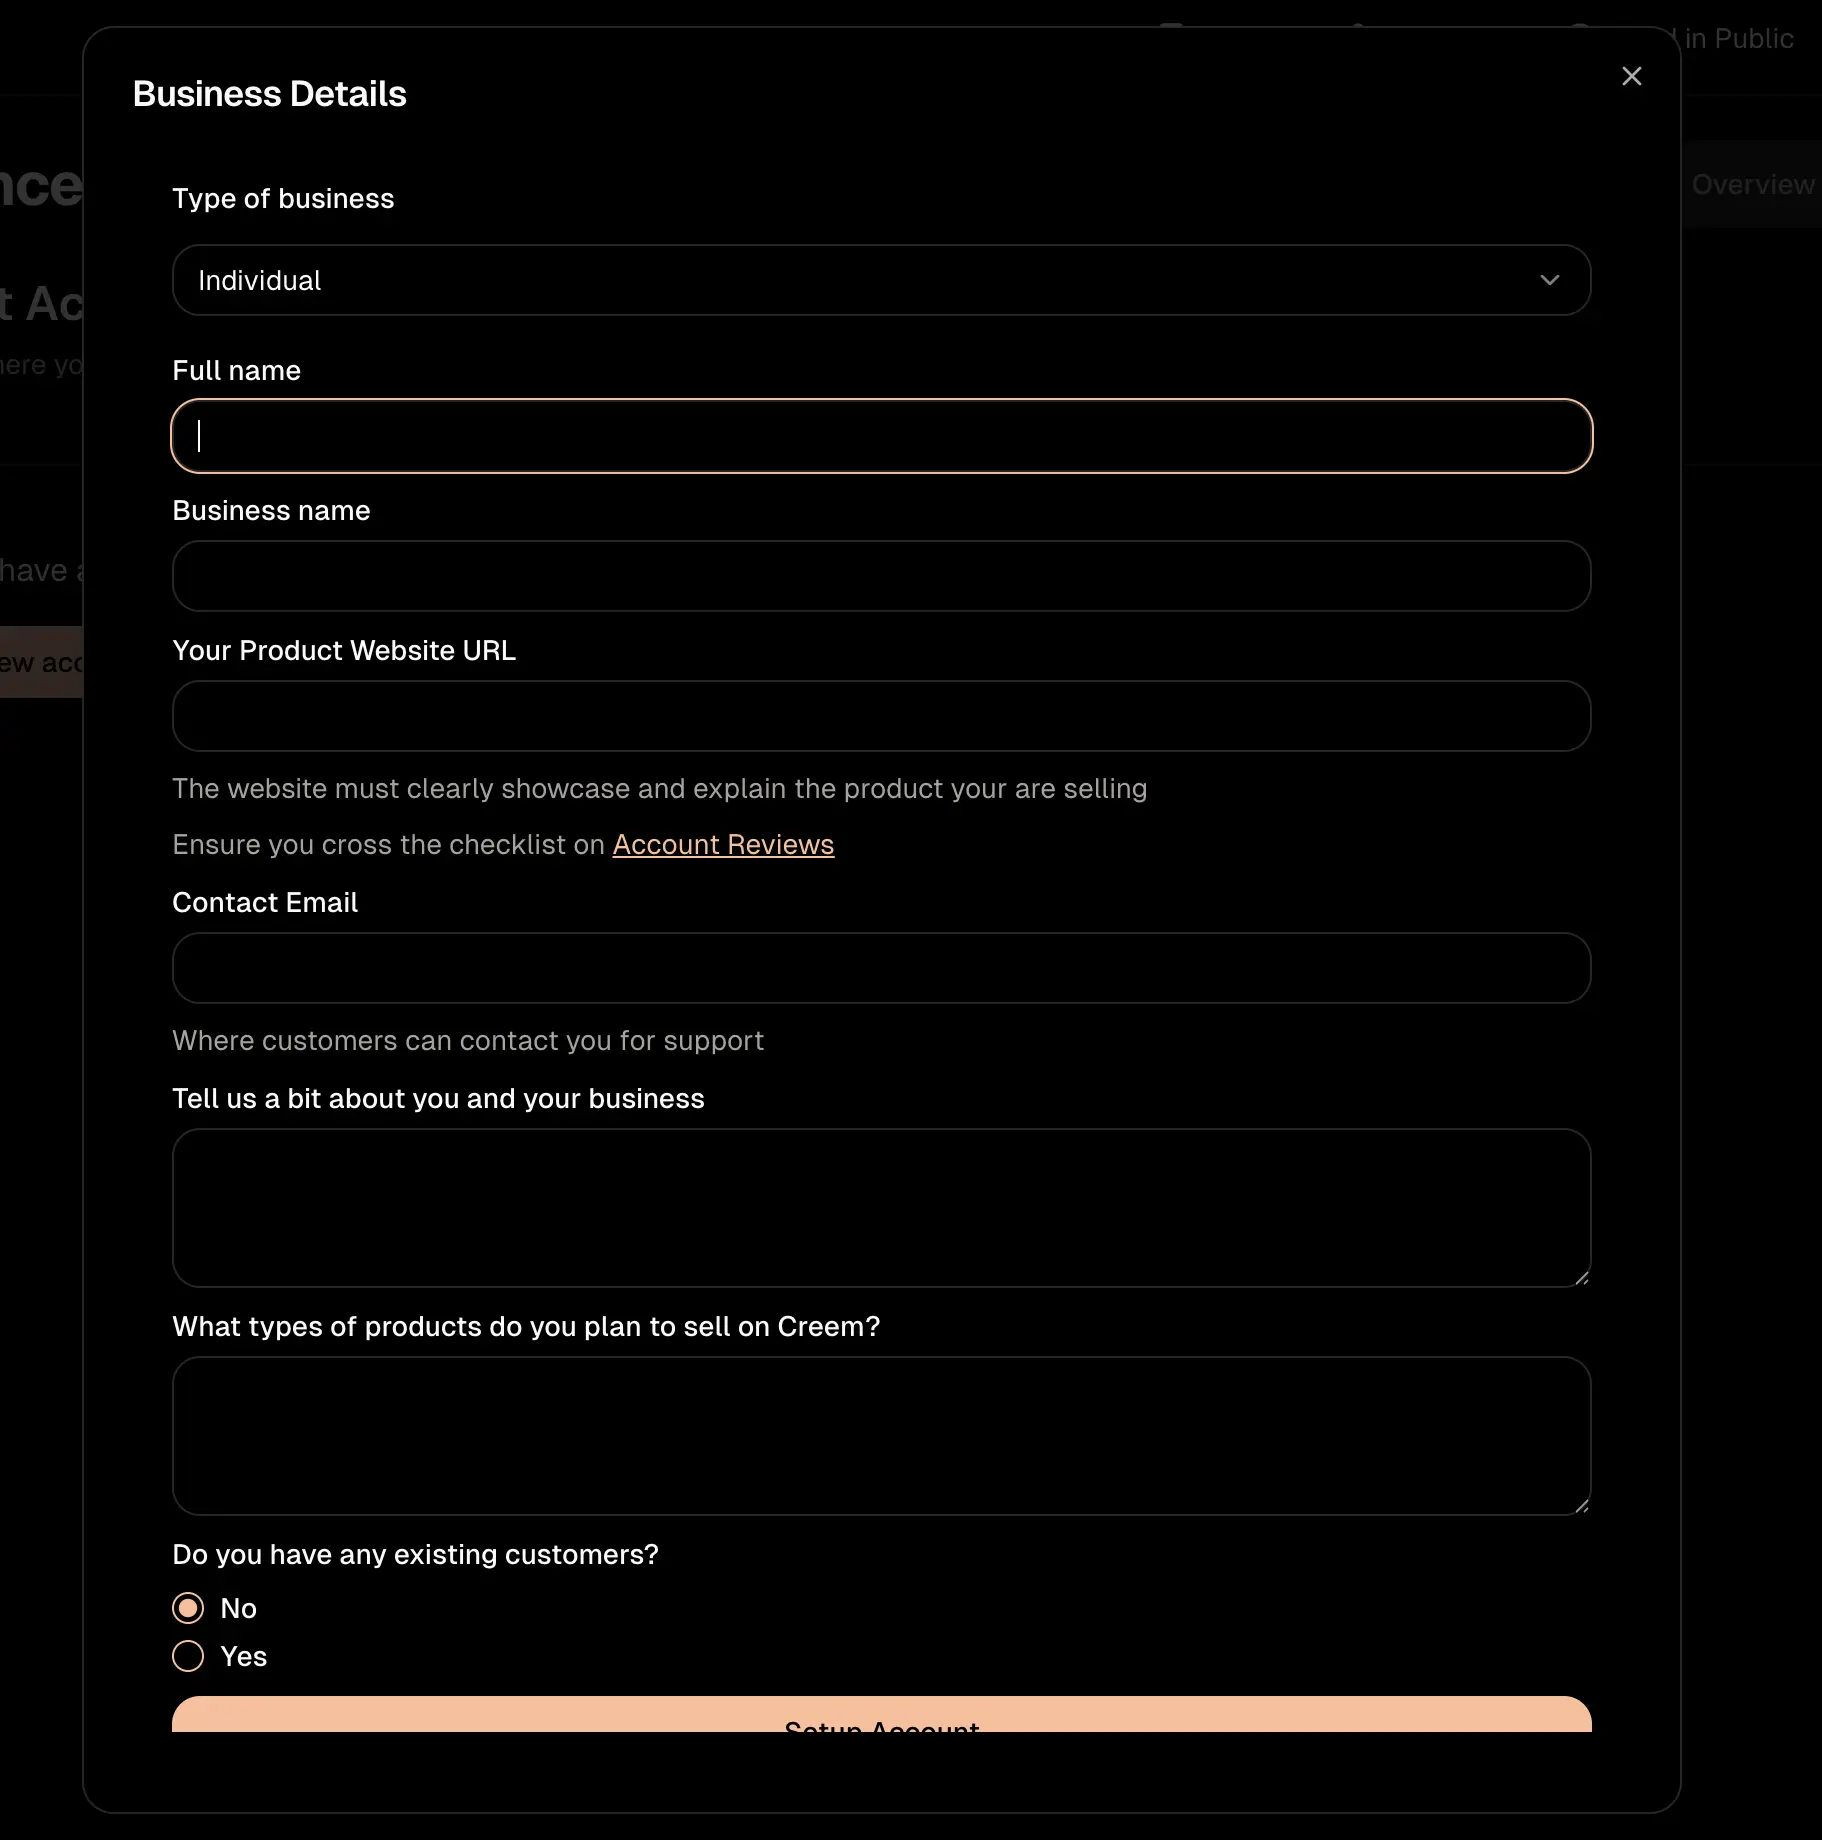Click the 'Business Details' dialog heading
1822x1840 pixels.
269,94
